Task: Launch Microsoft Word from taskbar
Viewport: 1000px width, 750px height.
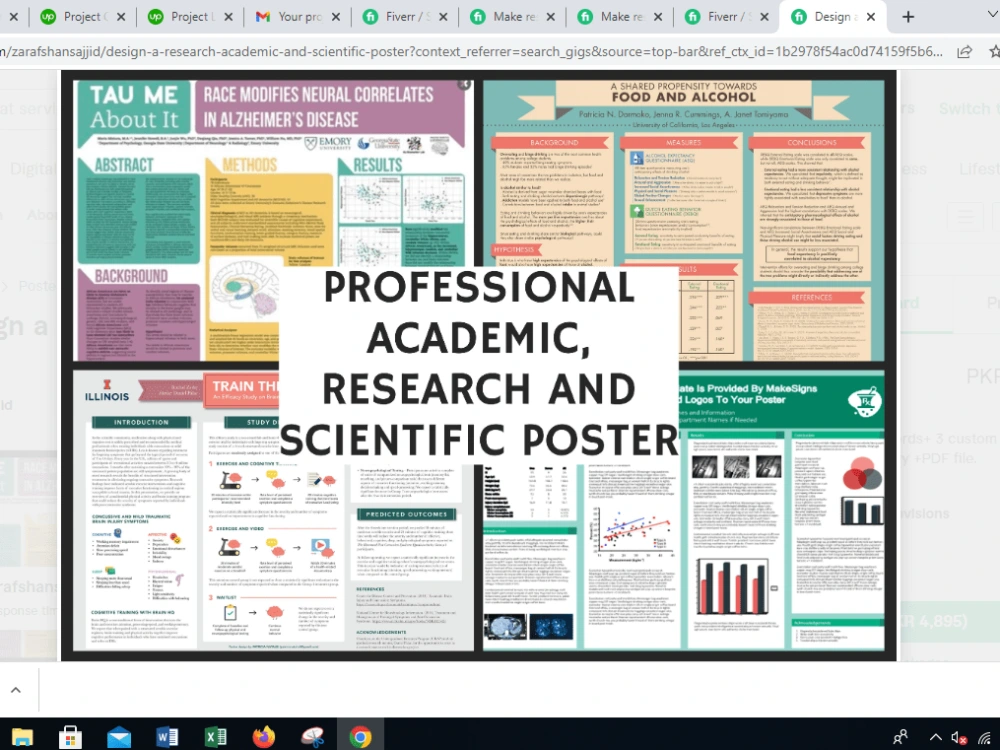Action: point(166,737)
